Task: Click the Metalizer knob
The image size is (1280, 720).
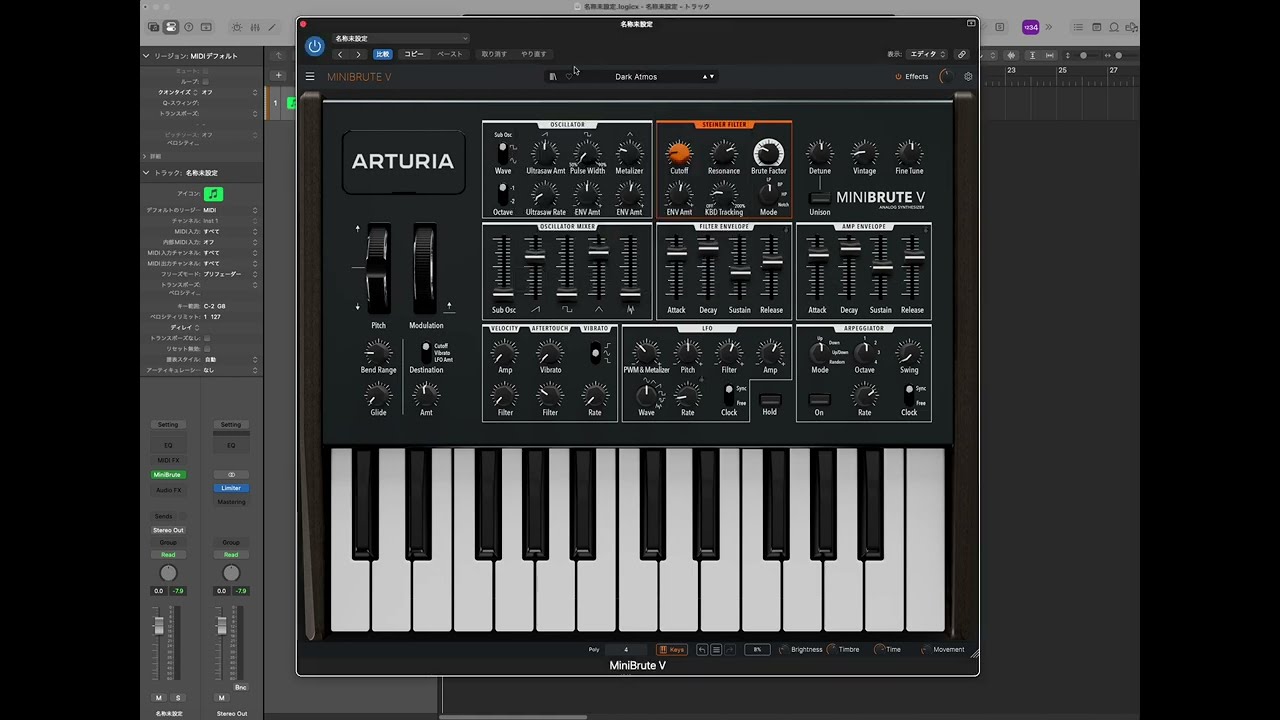Action: click(x=629, y=153)
